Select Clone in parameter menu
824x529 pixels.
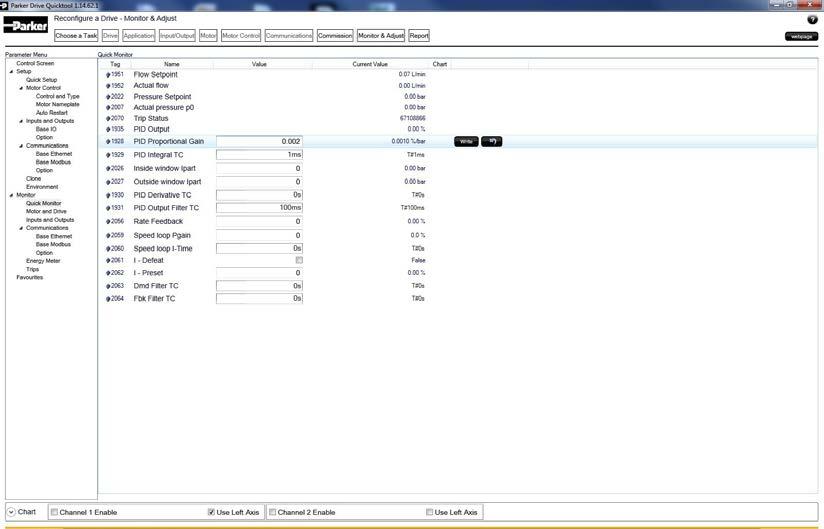point(33,179)
